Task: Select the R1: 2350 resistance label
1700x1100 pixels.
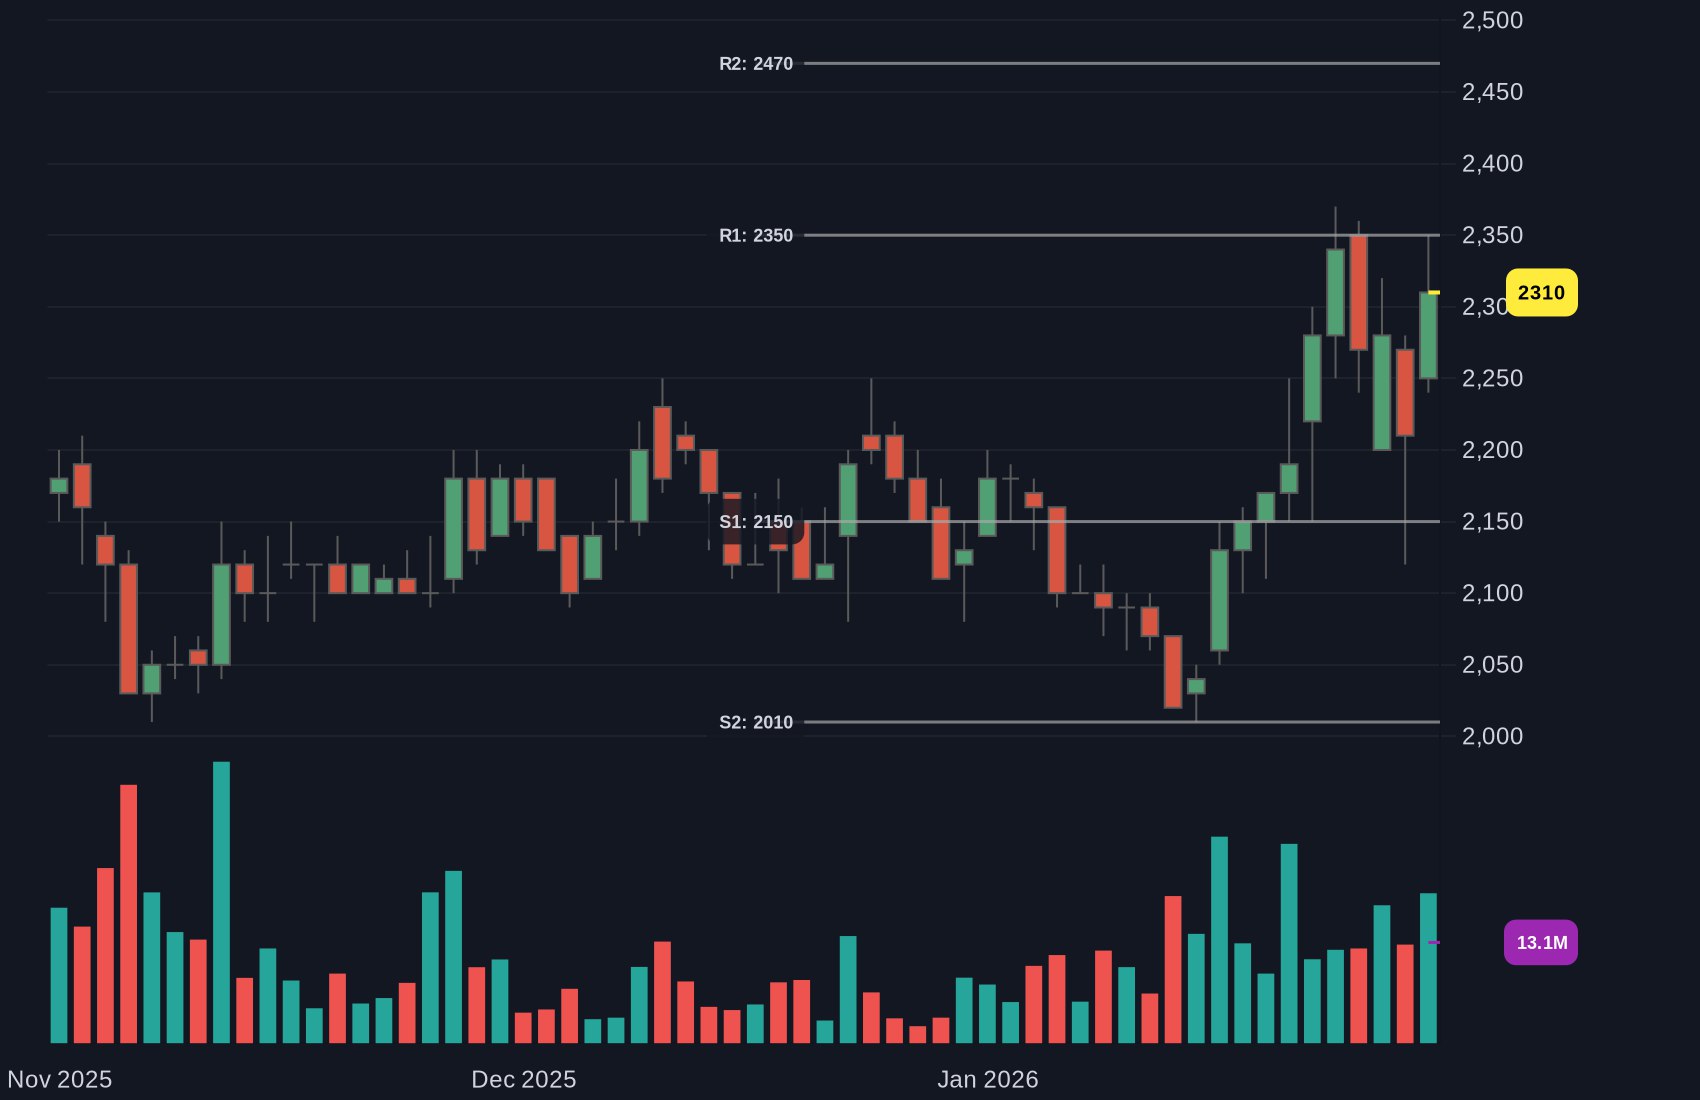Action: pyautogui.click(x=756, y=236)
